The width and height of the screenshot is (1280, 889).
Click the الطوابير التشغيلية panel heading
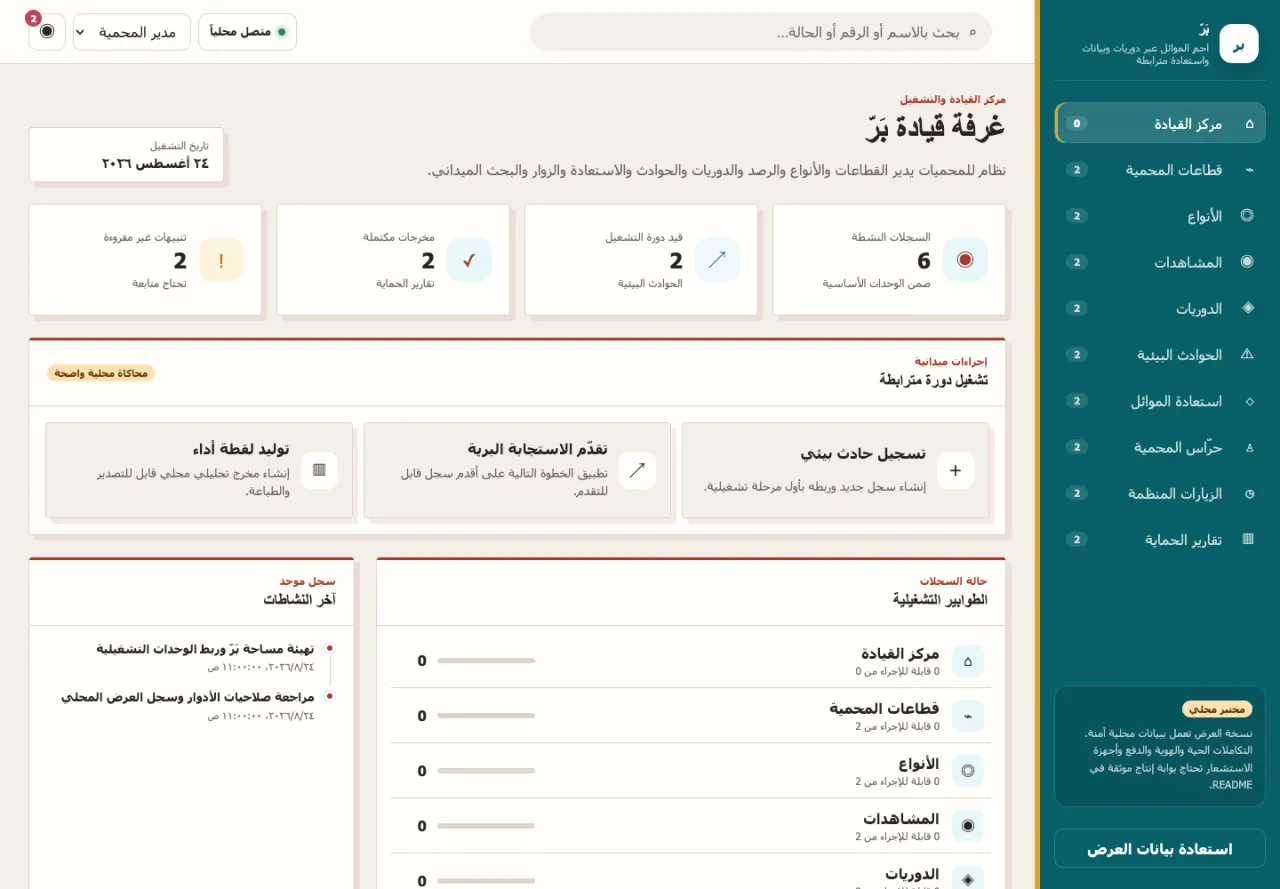point(940,599)
